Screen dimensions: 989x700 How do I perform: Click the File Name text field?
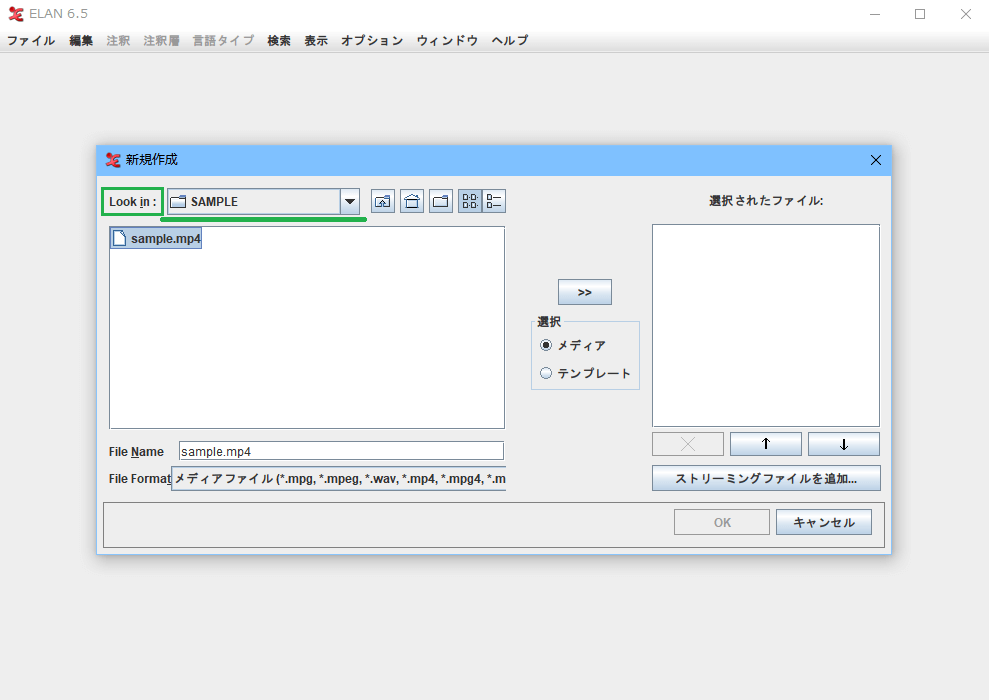pyautogui.click(x=341, y=451)
